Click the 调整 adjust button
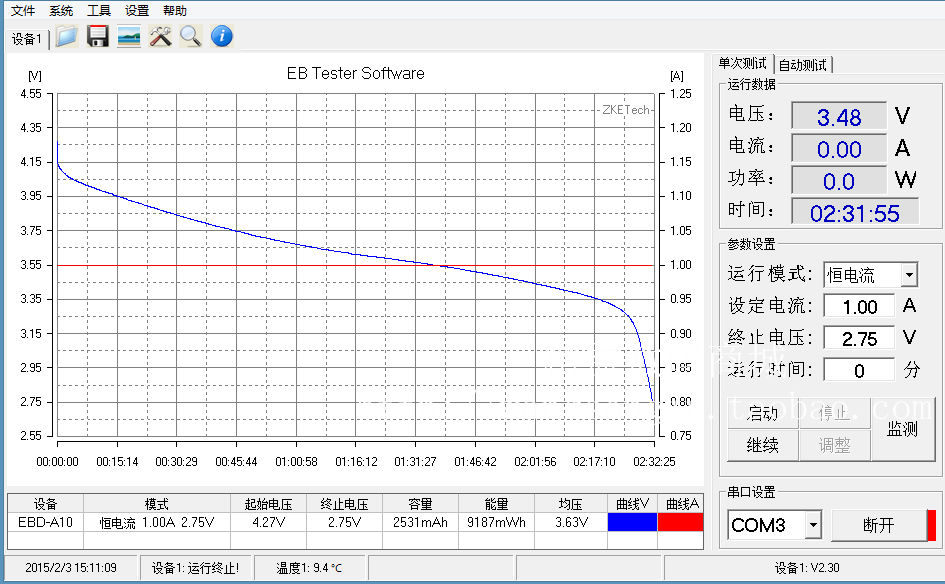Image resolution: width=945 pixels, height=584 pixels. tap(834, 445)
